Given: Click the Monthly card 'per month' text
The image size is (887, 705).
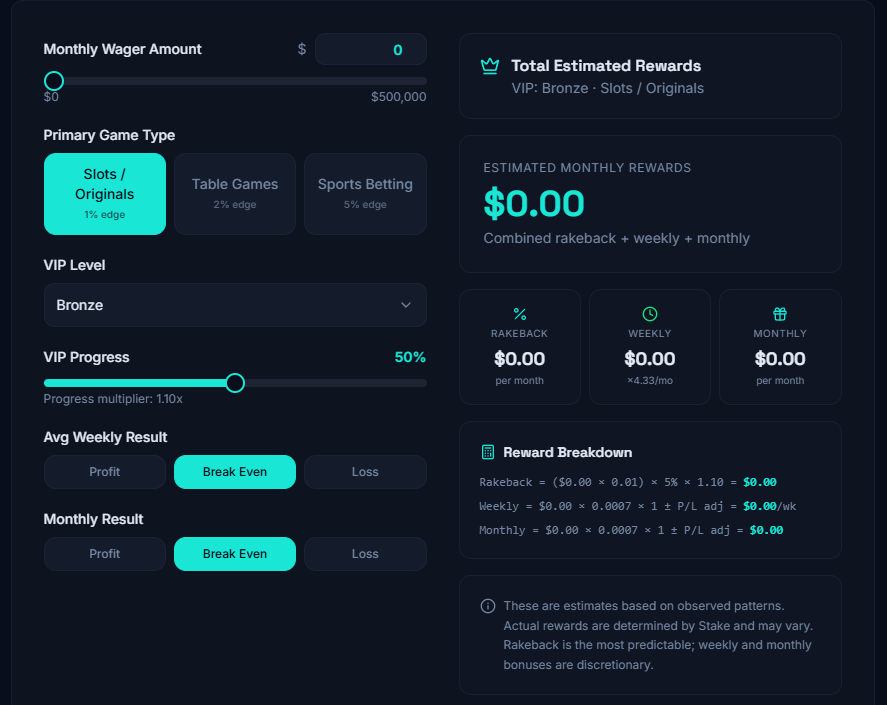Looking at the screenshot, I should coord(780,381).
